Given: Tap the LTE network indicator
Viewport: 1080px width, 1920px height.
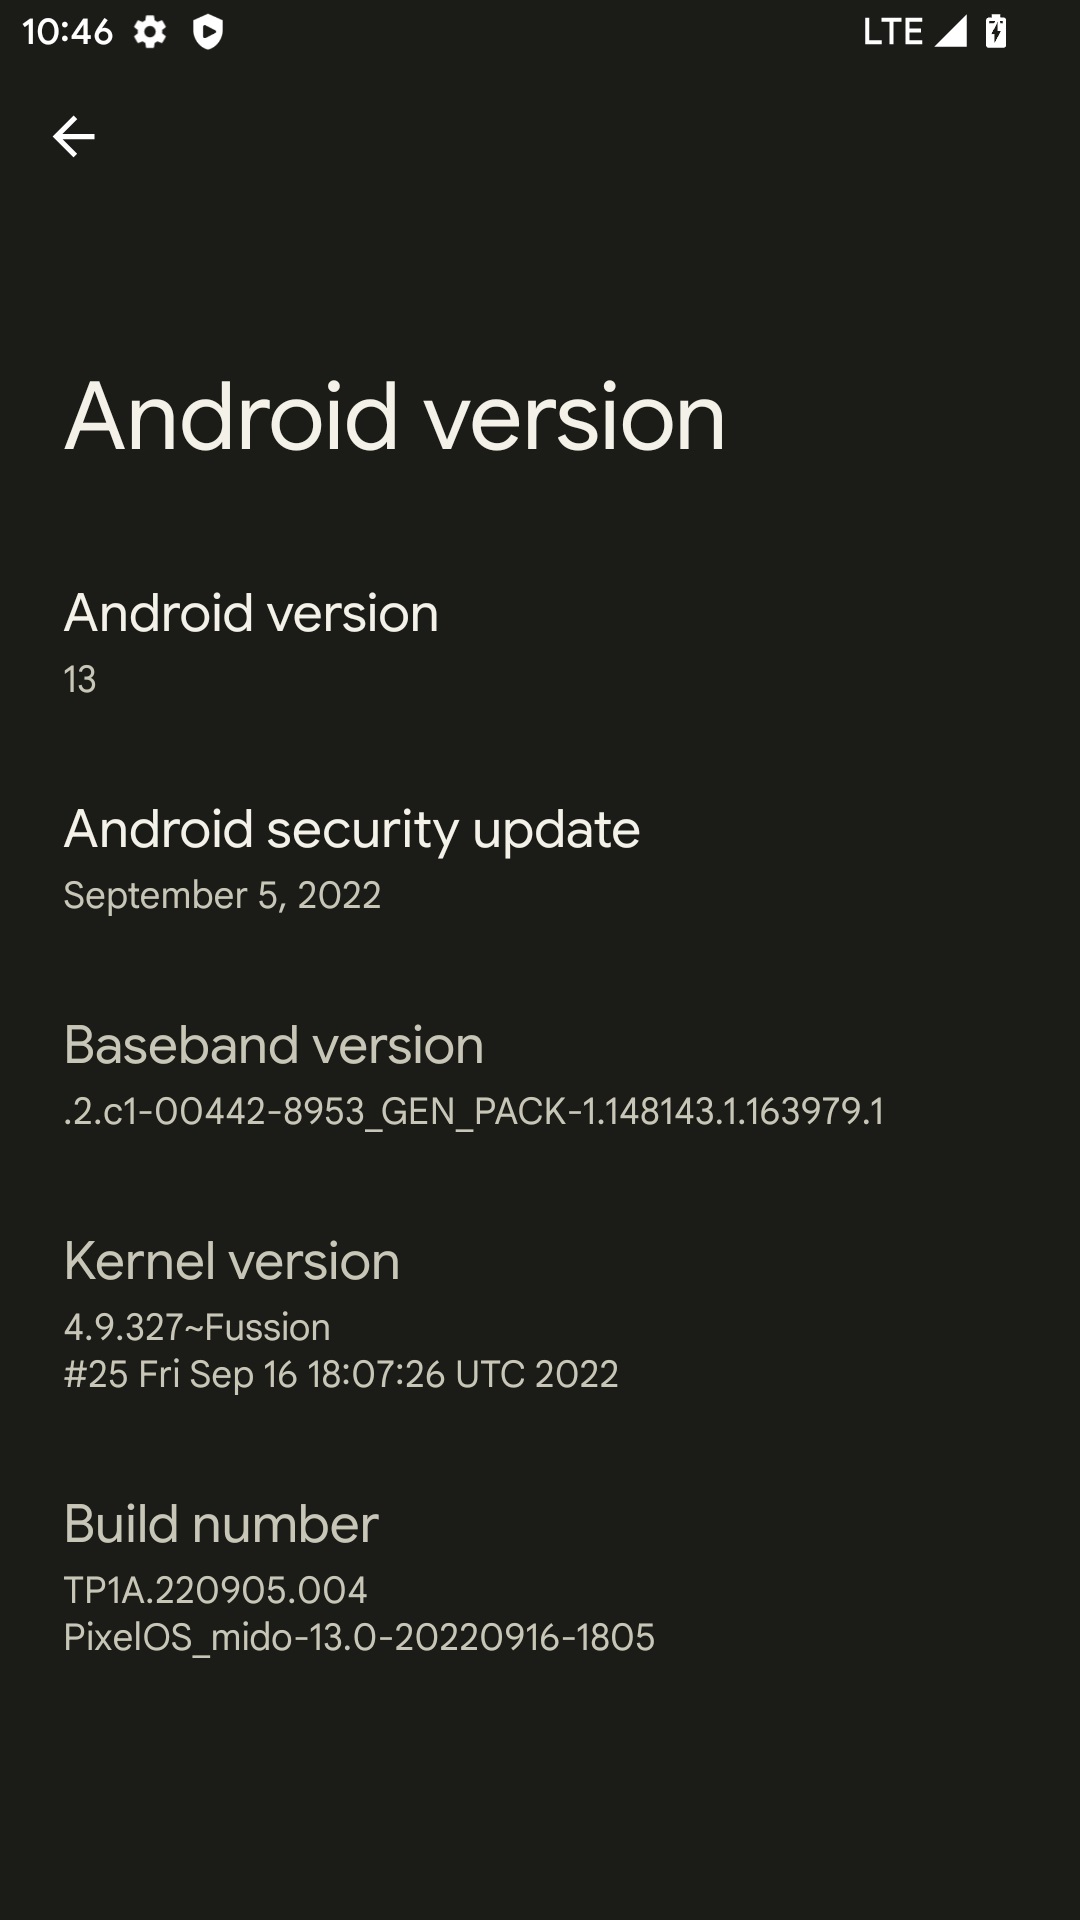Looking at the screenshot, I should coord(893,32).
